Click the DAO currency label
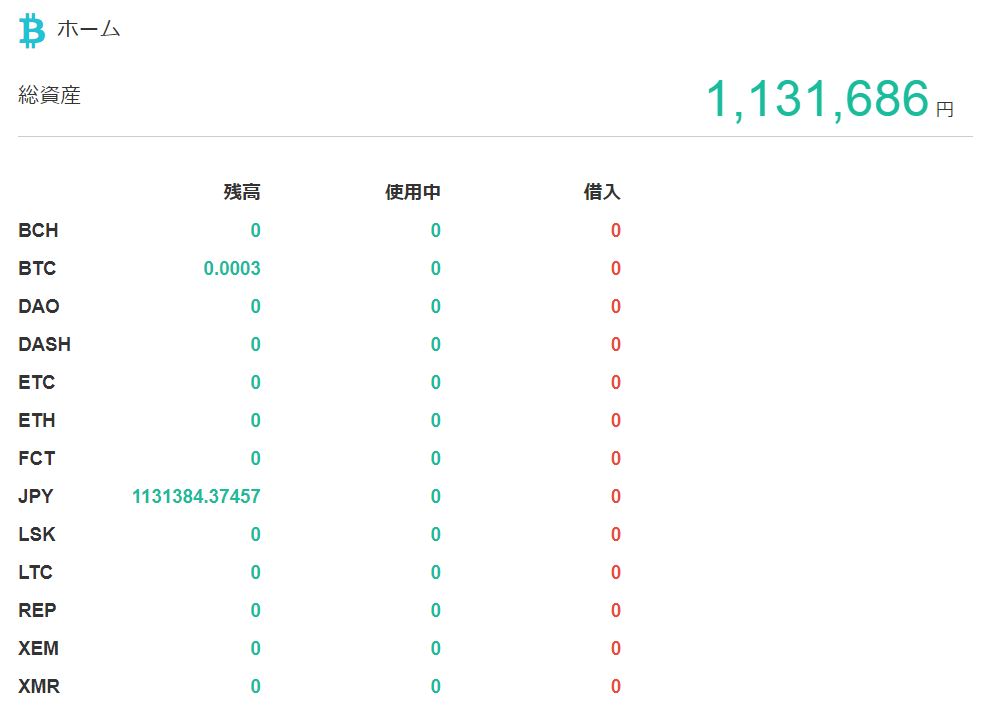Screen dimensions: 985x710 (39, 307)
